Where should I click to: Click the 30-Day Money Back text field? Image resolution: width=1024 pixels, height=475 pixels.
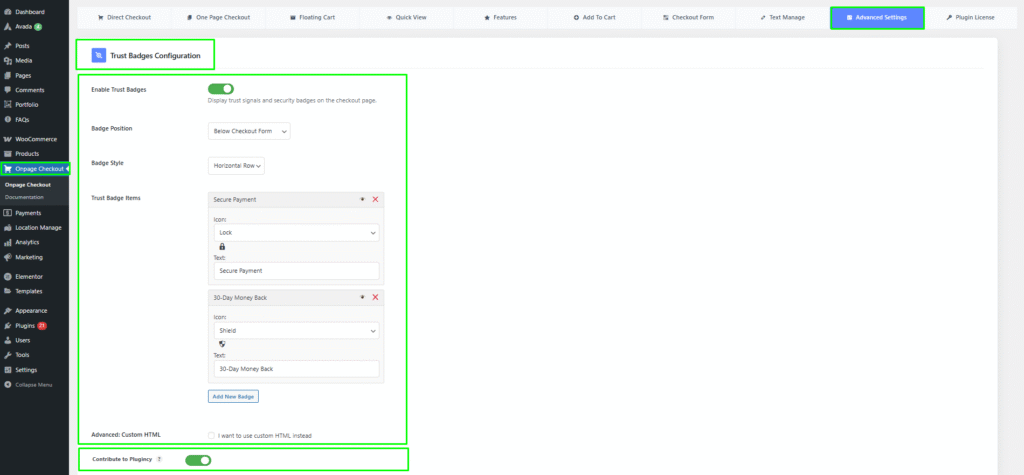pyautogui.click(x=294, y=369)
